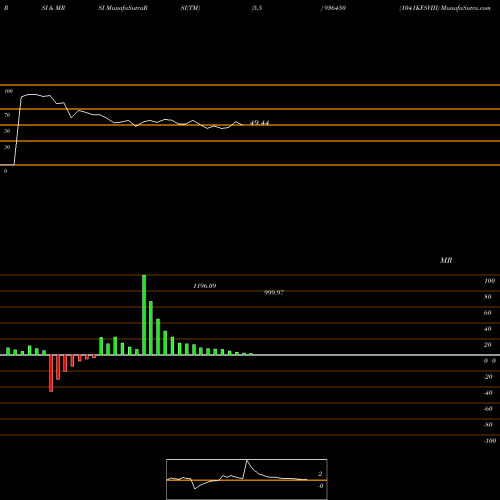The image size is (500, 500).
Task: Click the MR axis label -100
Action: (x=490, y=440)
